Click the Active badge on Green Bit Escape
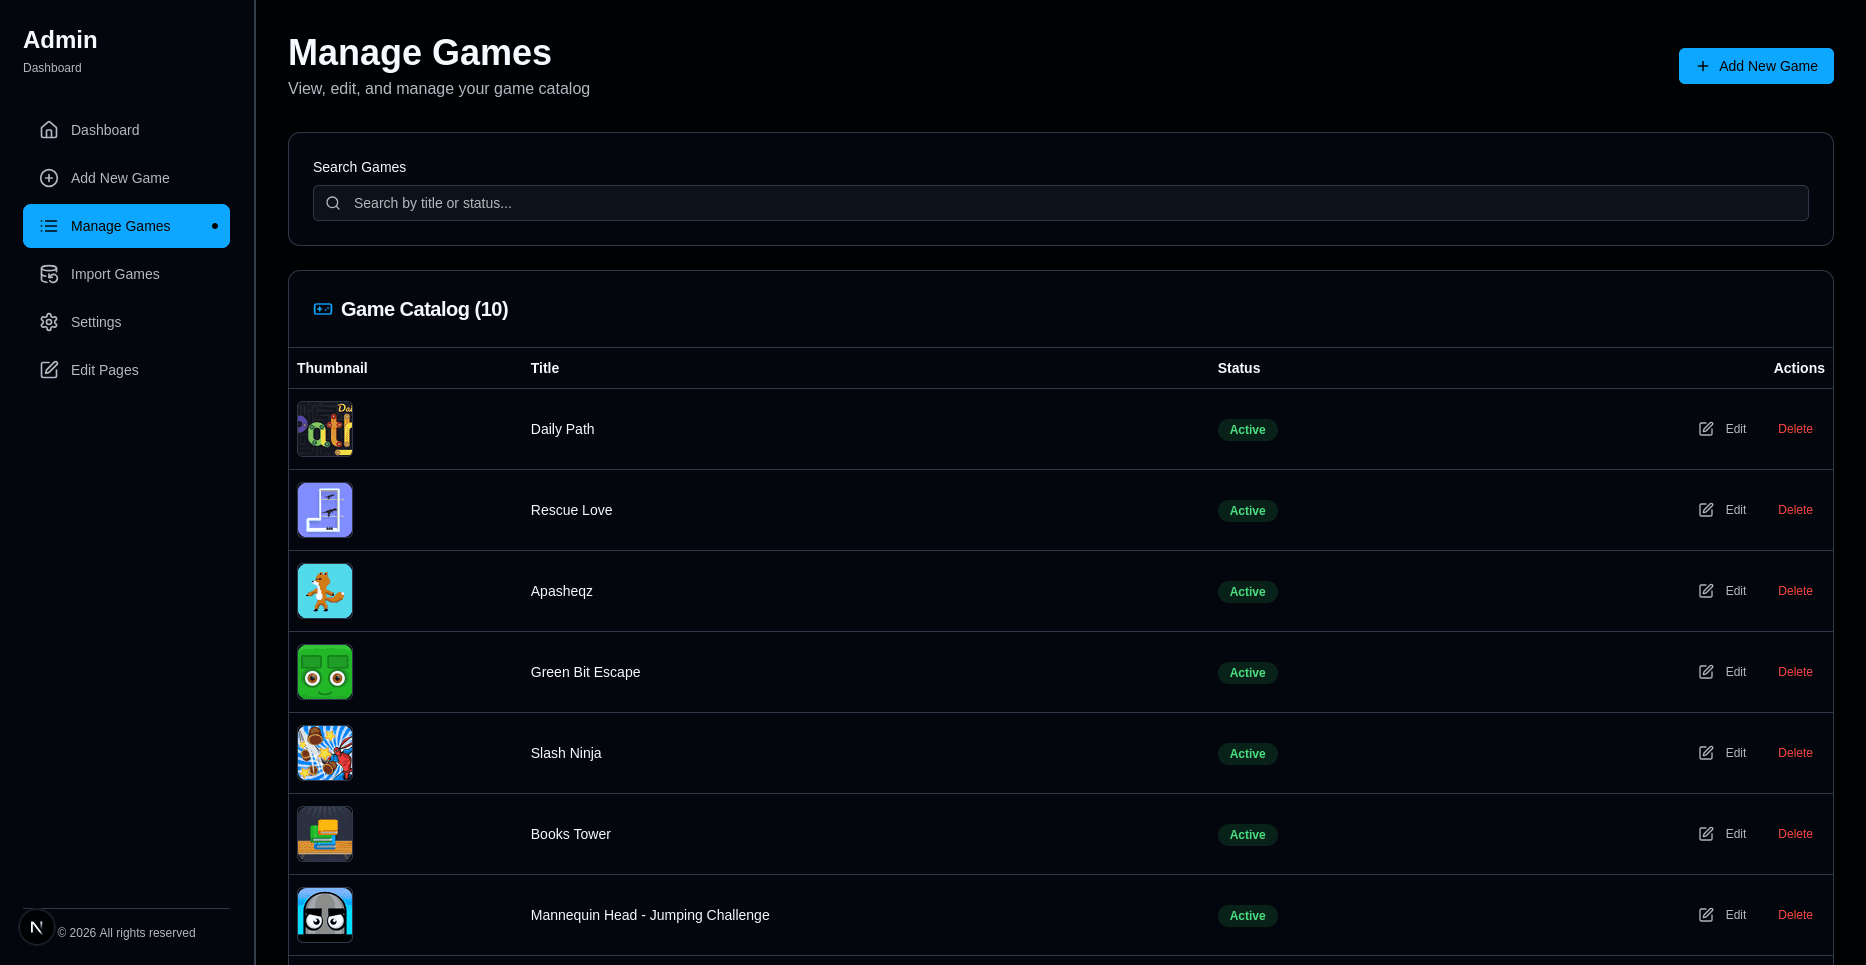The image size is (1866, 965). [x=1247, y=673]
